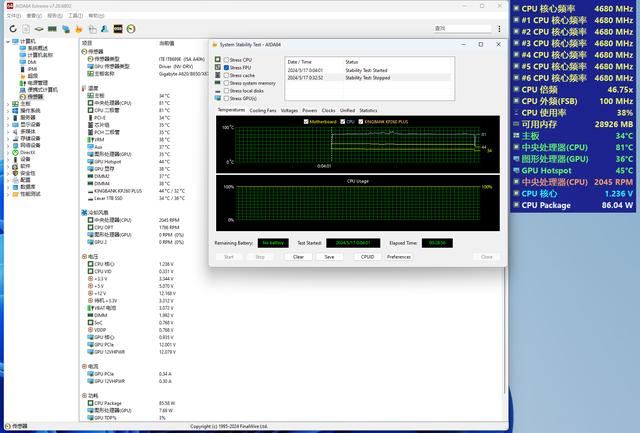Switch to the Statistics tab

pos(368,111)
